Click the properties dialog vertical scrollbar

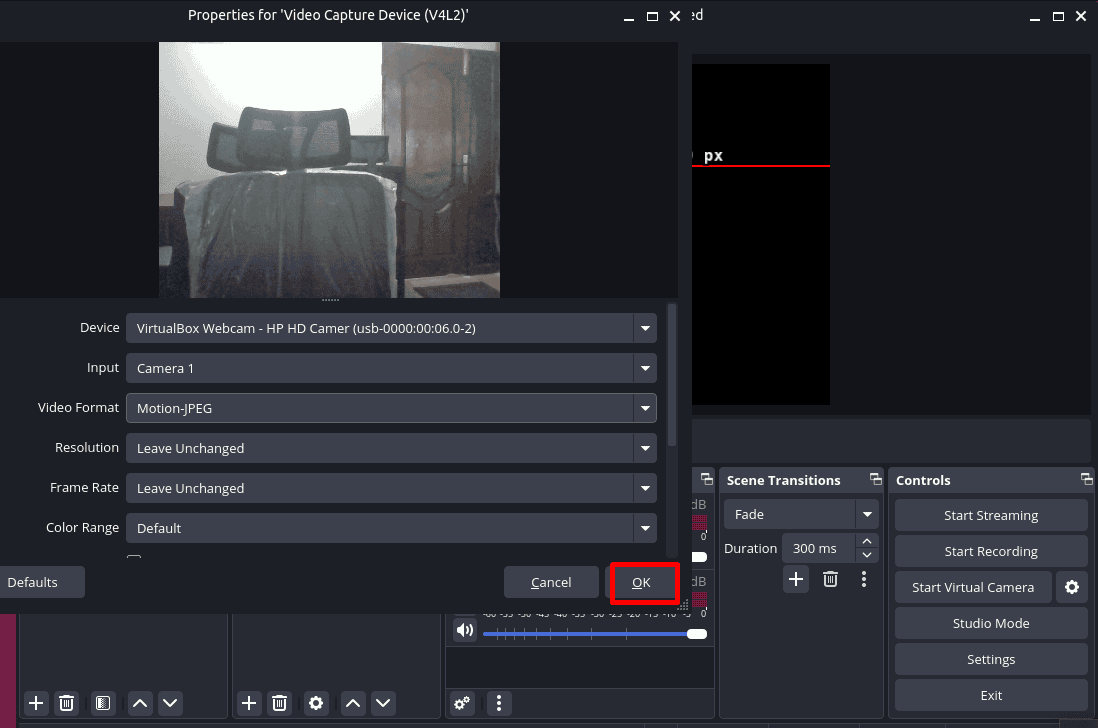pyautogui.click(x=672, y=375)
